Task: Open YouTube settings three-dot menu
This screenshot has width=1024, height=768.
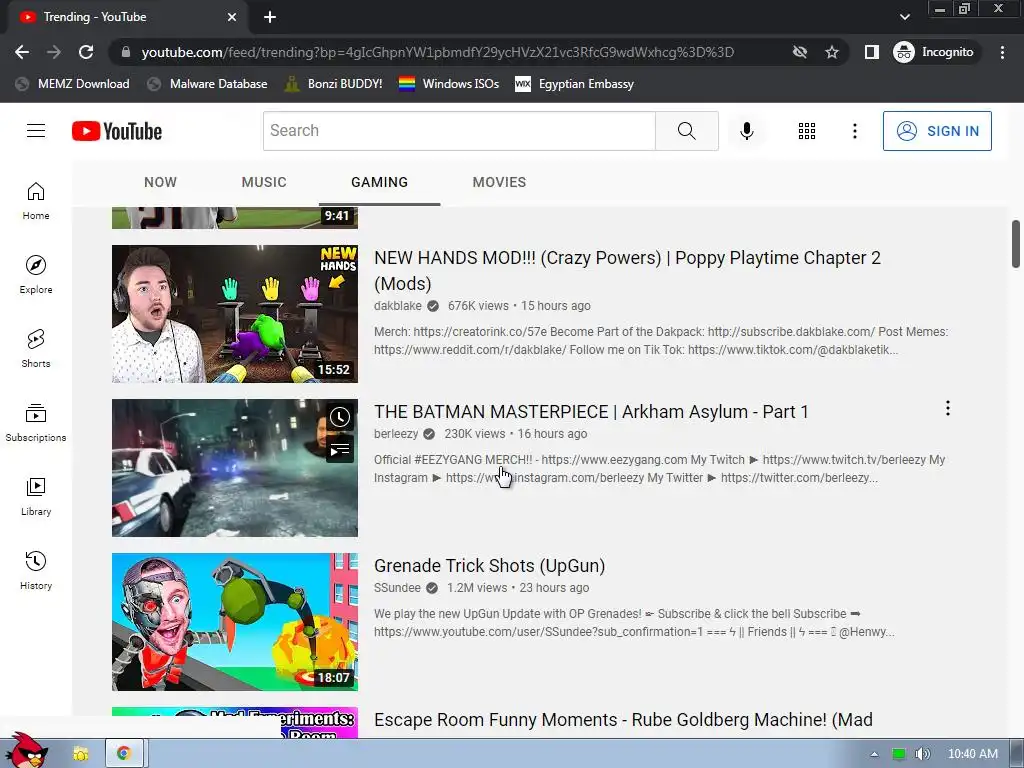Action: click(x=854, y=131)
